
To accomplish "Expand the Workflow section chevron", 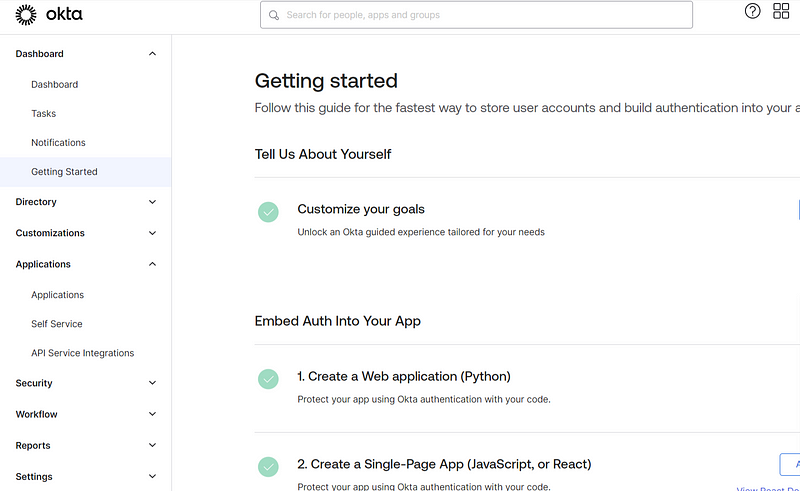I will click(x=152, y=414).
